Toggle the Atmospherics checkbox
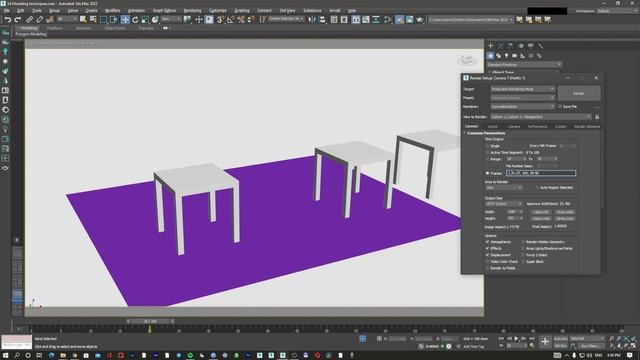This screenshot has width=640, height=360. coord(487,242)
